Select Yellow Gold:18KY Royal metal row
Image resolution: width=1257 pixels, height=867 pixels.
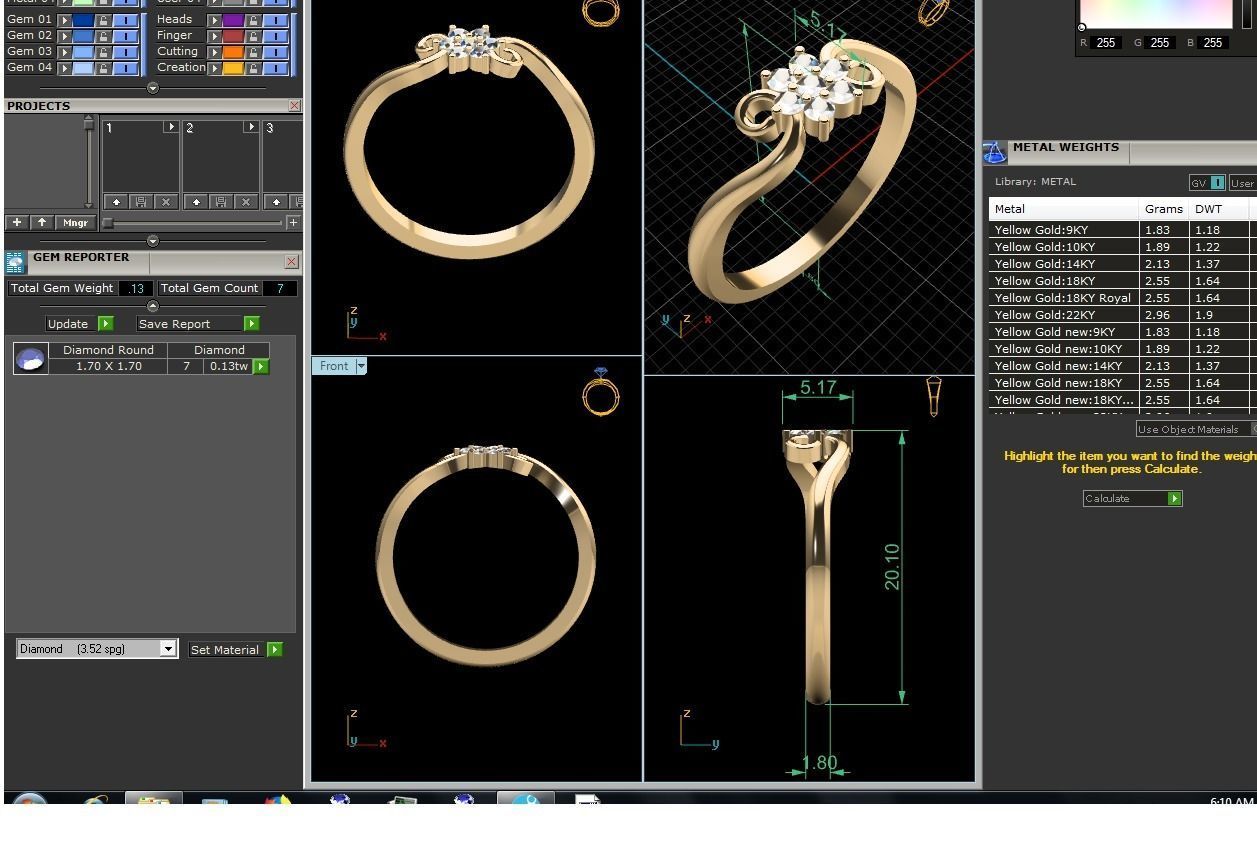[1123, 298]
